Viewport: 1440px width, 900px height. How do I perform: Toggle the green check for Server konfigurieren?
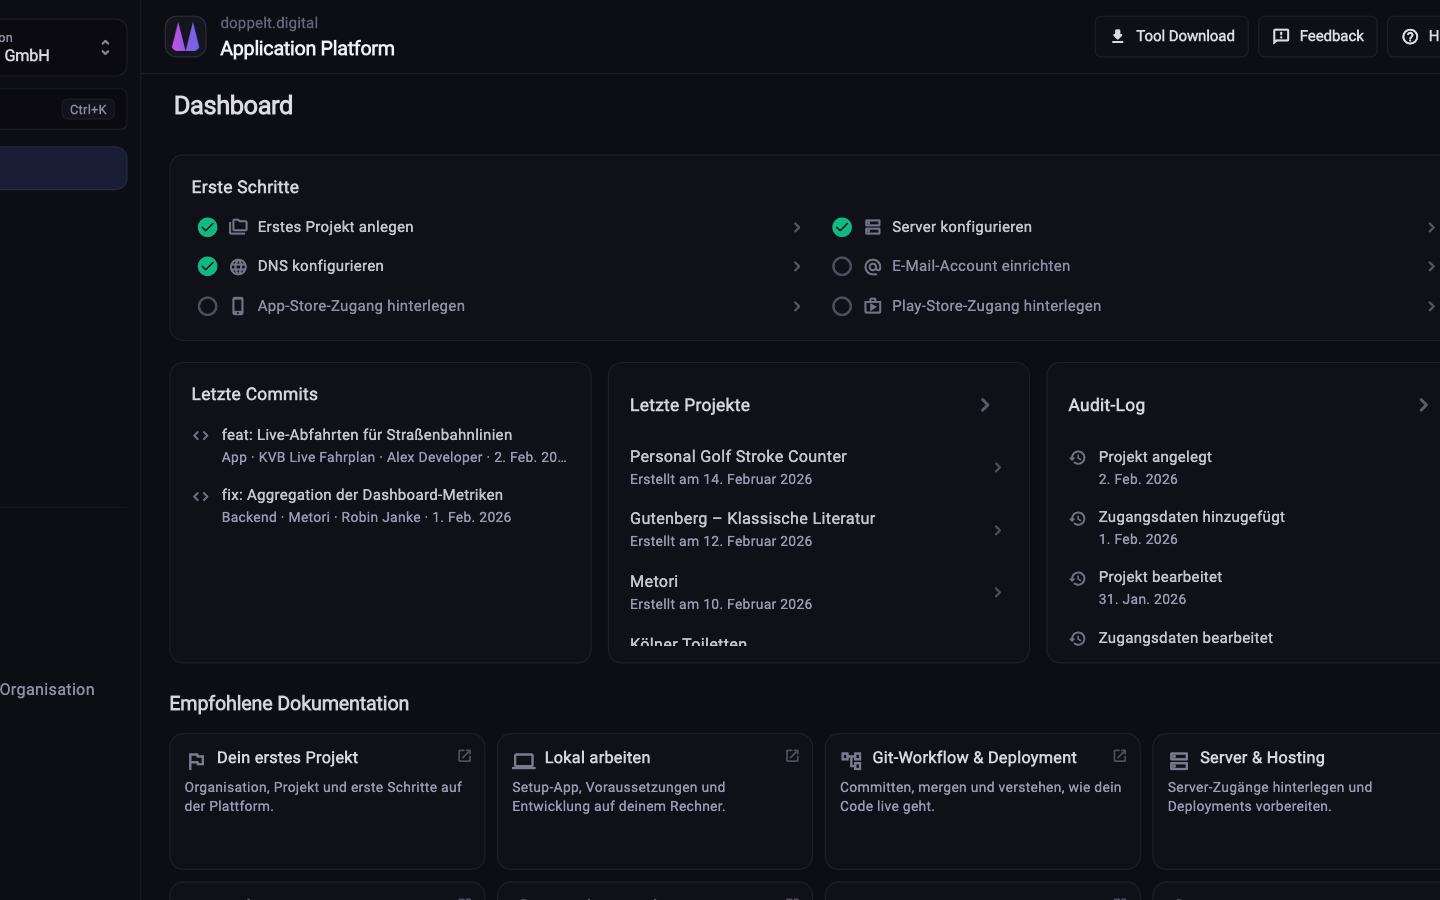(x=842, y=227)
